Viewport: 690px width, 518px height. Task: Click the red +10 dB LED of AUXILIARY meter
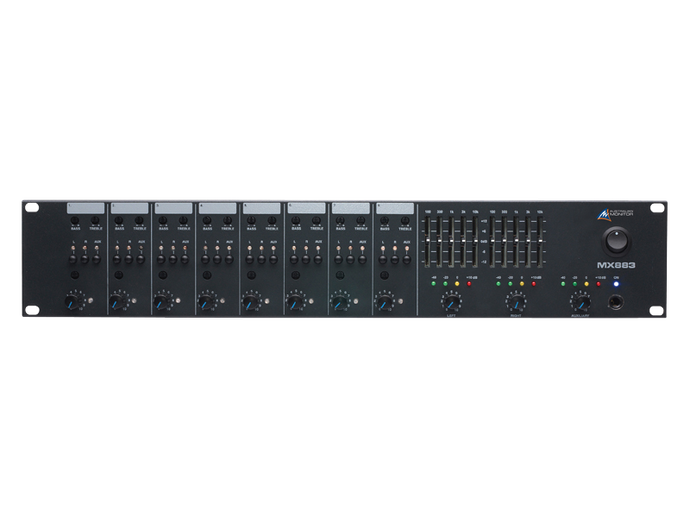(x=598, y=284)
